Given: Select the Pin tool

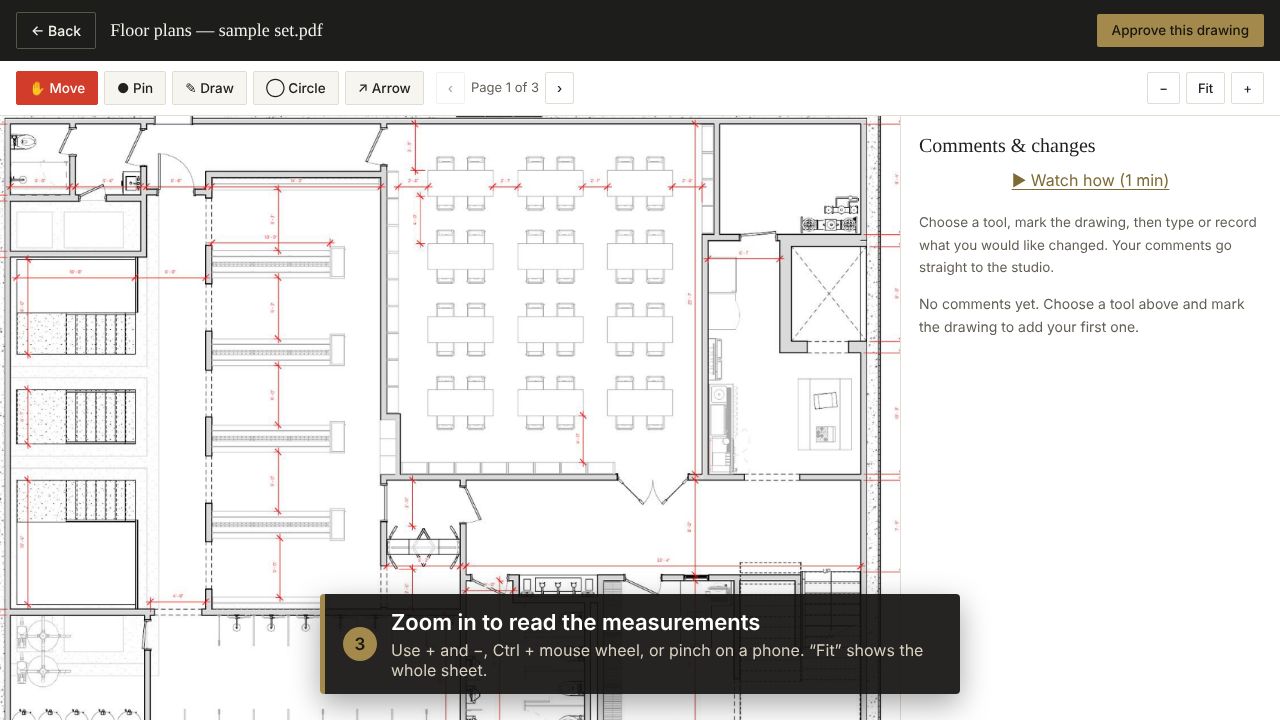Looking at the screenshot, I should point(135,88).
